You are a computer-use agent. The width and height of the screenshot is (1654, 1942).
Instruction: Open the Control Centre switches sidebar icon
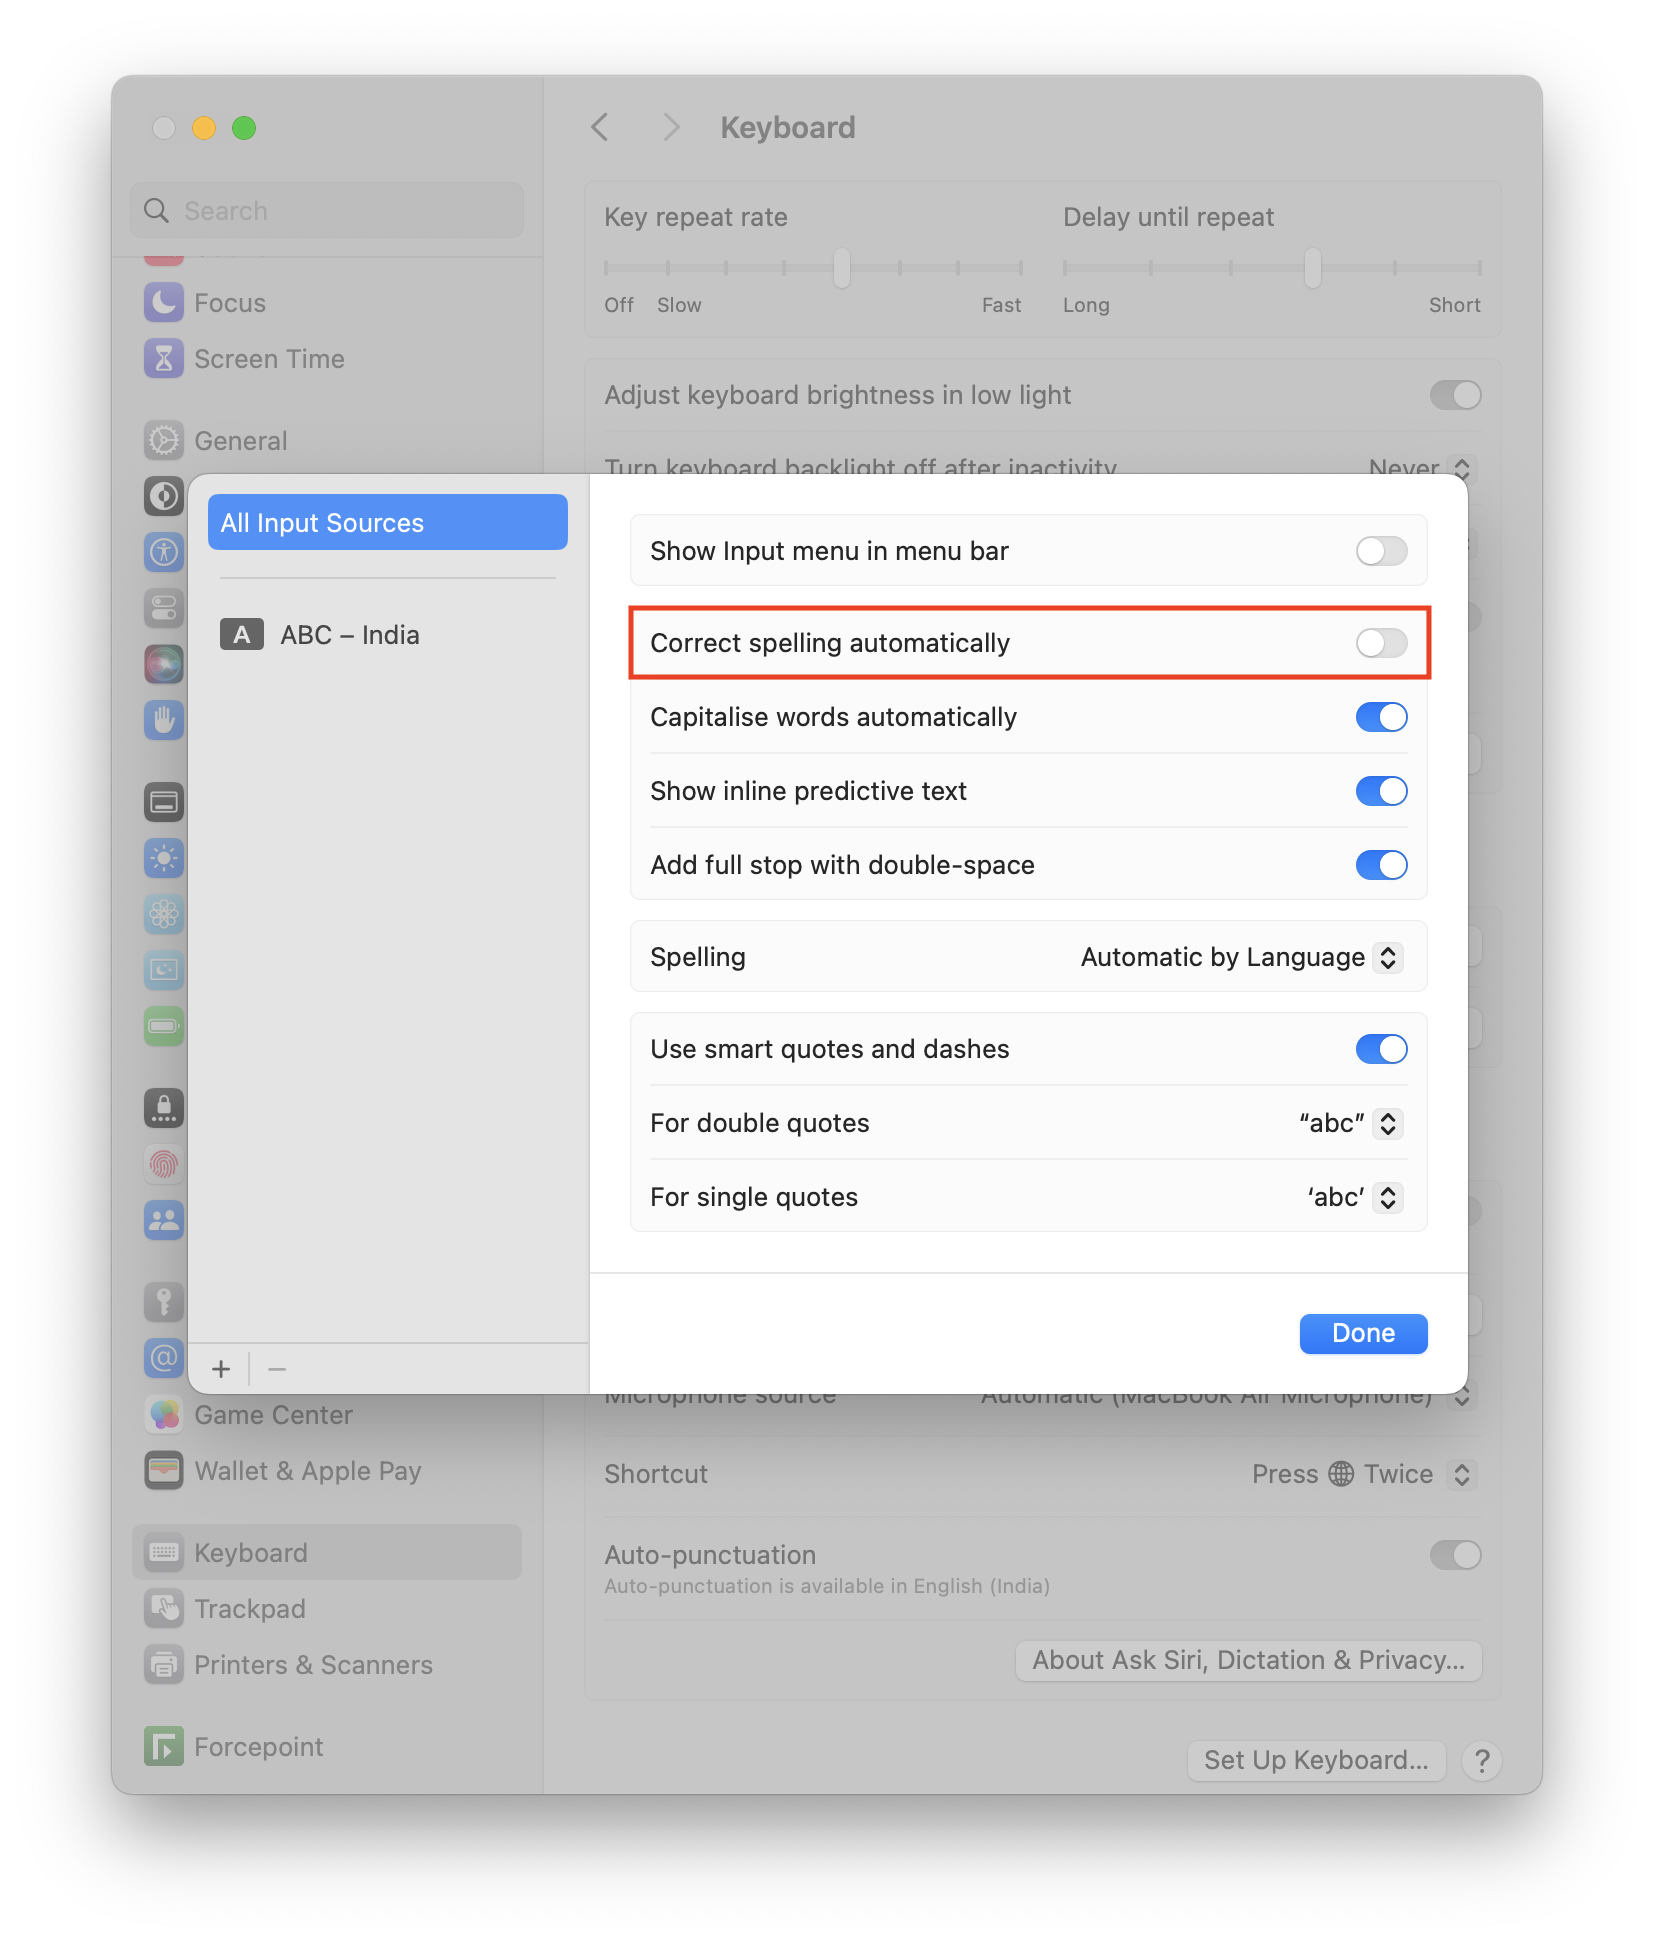click(x=164, y=608)
